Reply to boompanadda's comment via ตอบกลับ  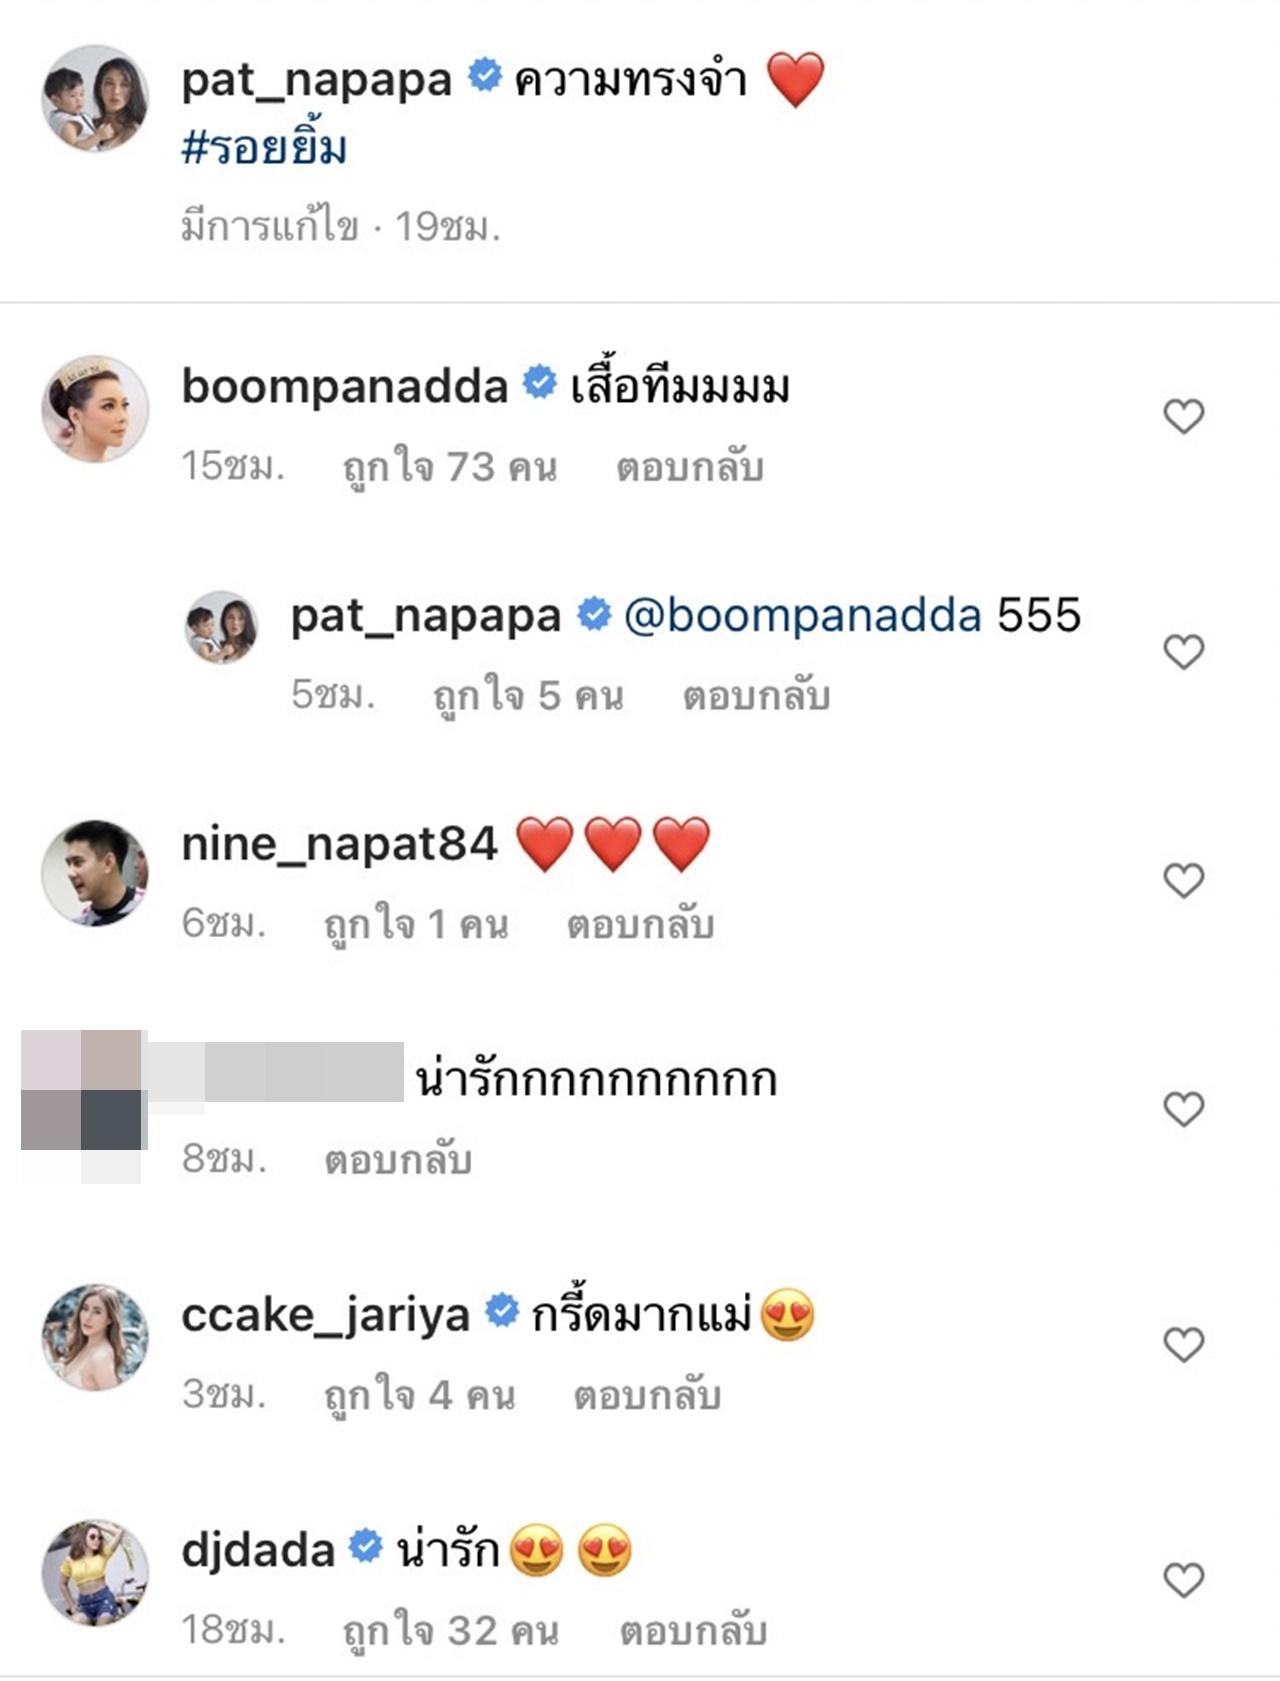690,467
